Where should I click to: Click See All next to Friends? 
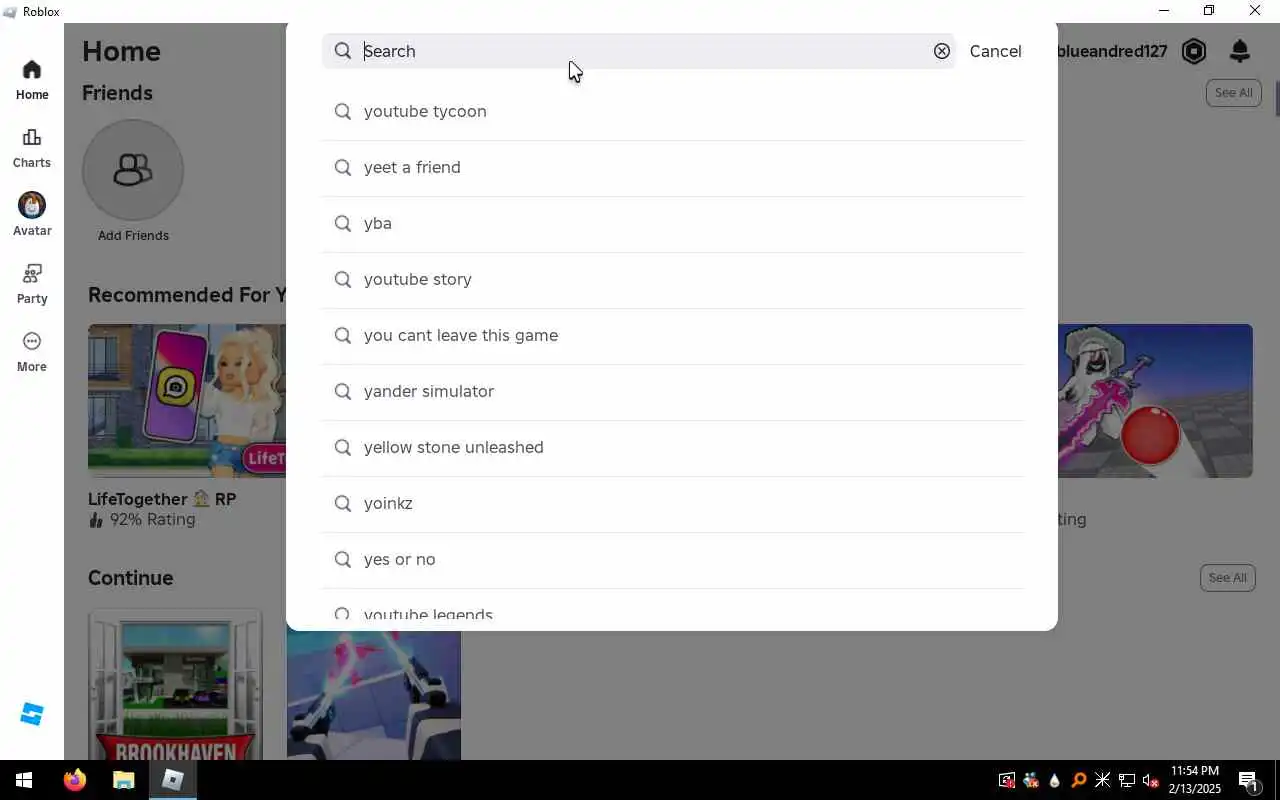pos(1233,93)
